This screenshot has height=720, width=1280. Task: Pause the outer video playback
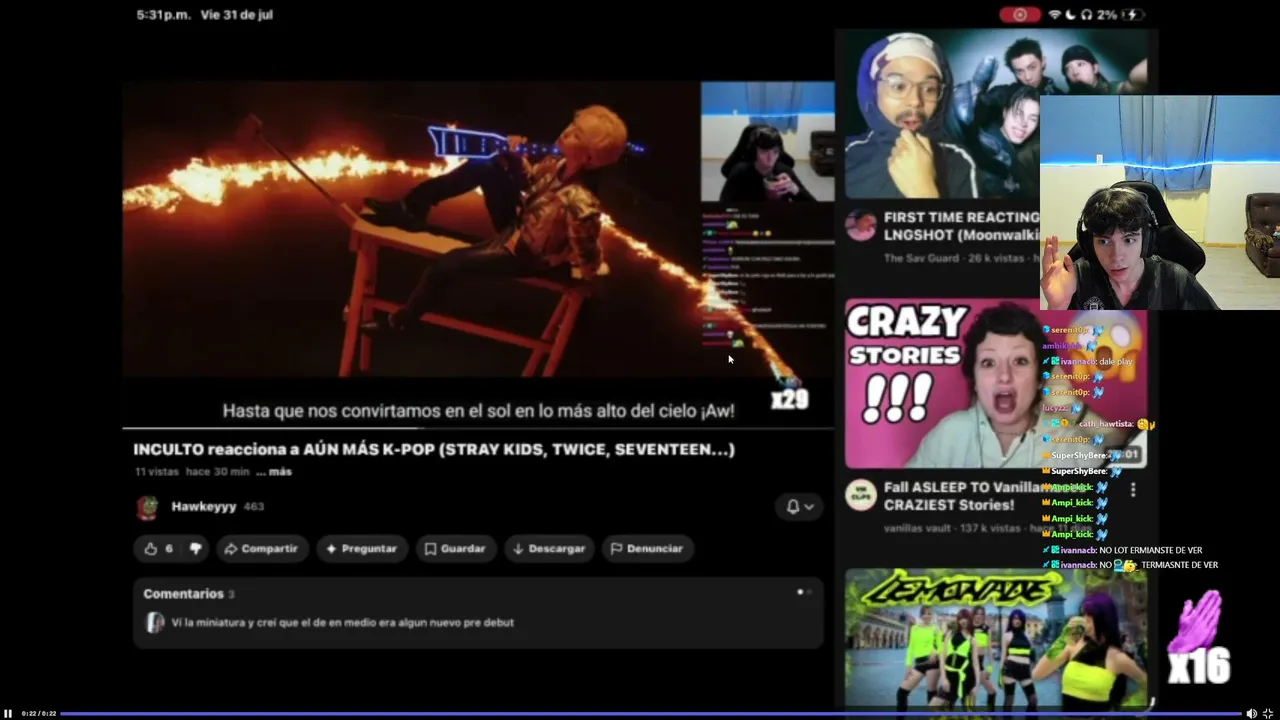[8, 713]
